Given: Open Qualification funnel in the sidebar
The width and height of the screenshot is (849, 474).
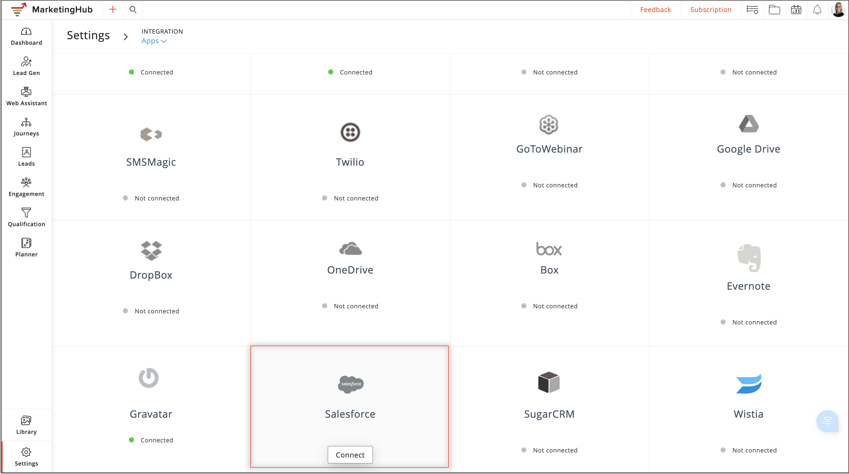Looking at the screenshot, I should [x=26, y=217].
